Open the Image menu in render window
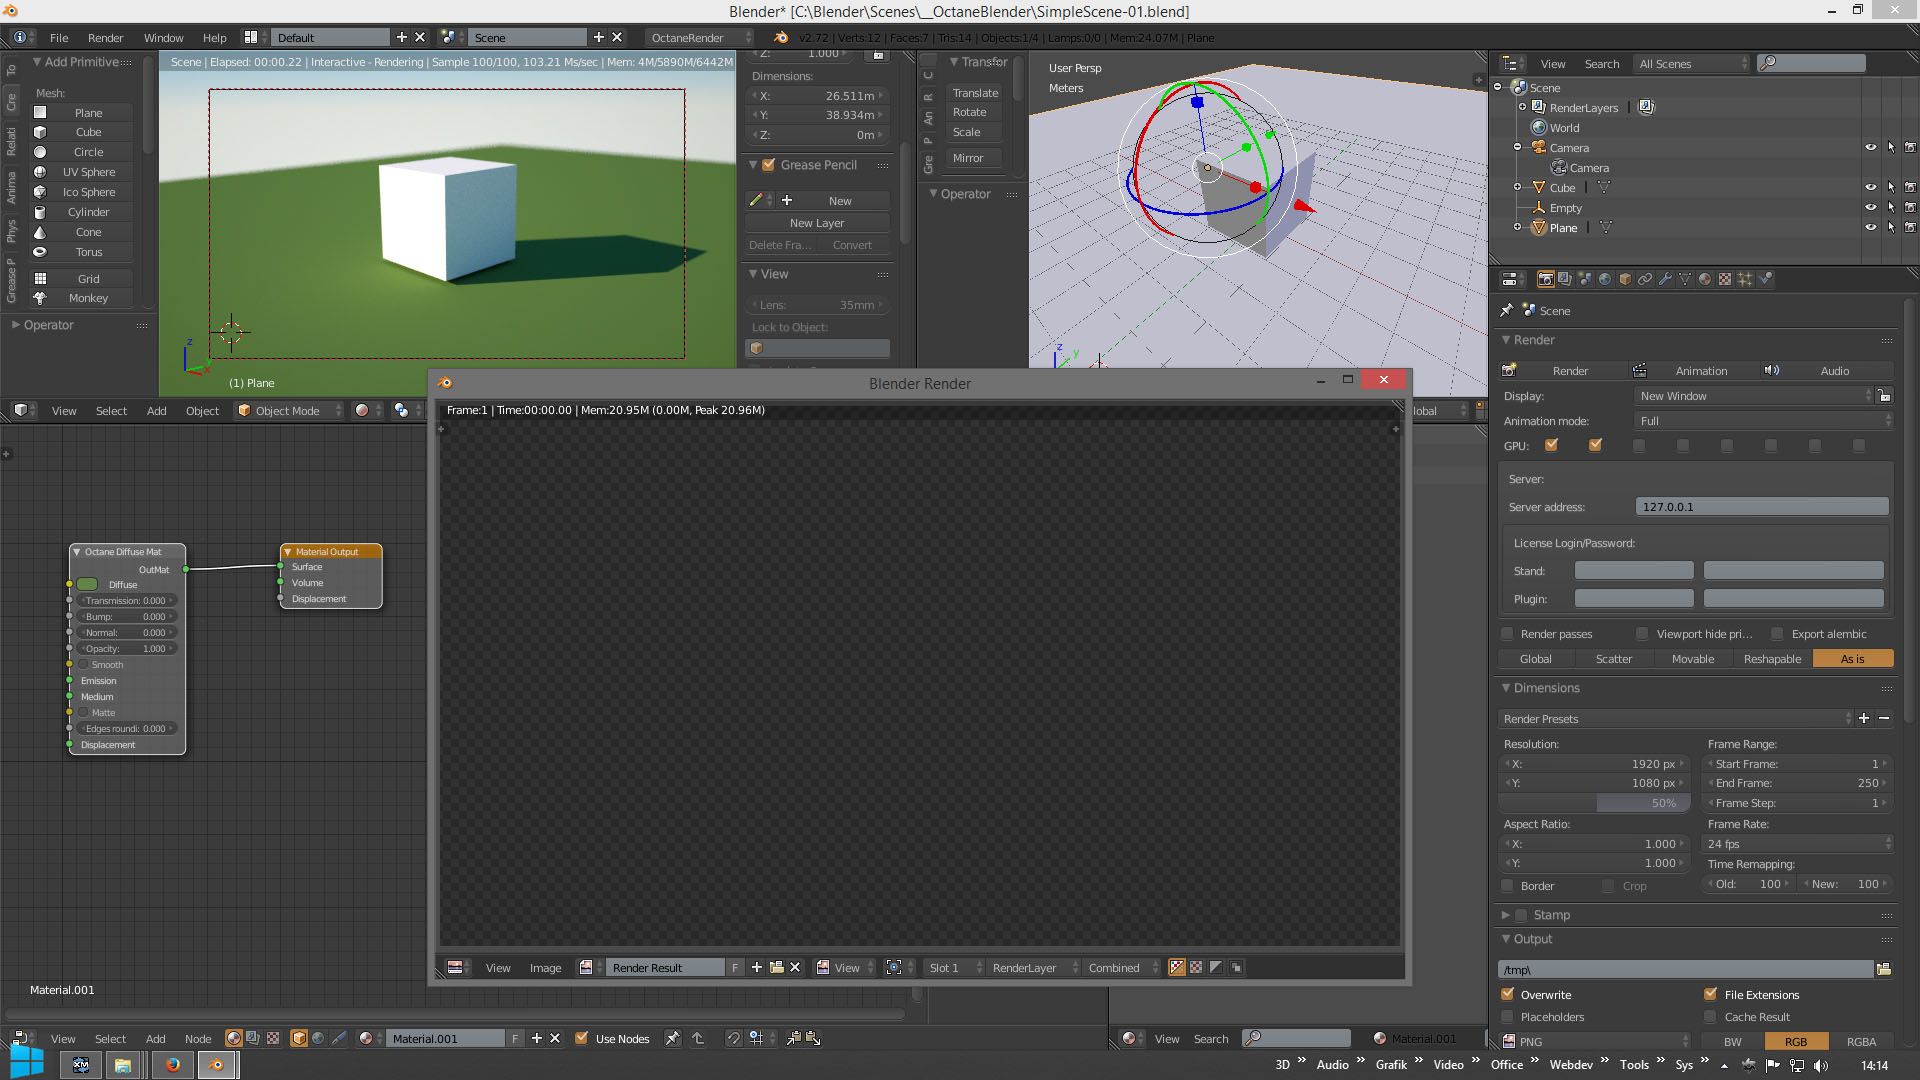The height and width of the screenshot is (1080, 1920). click(x=545, y=968)
